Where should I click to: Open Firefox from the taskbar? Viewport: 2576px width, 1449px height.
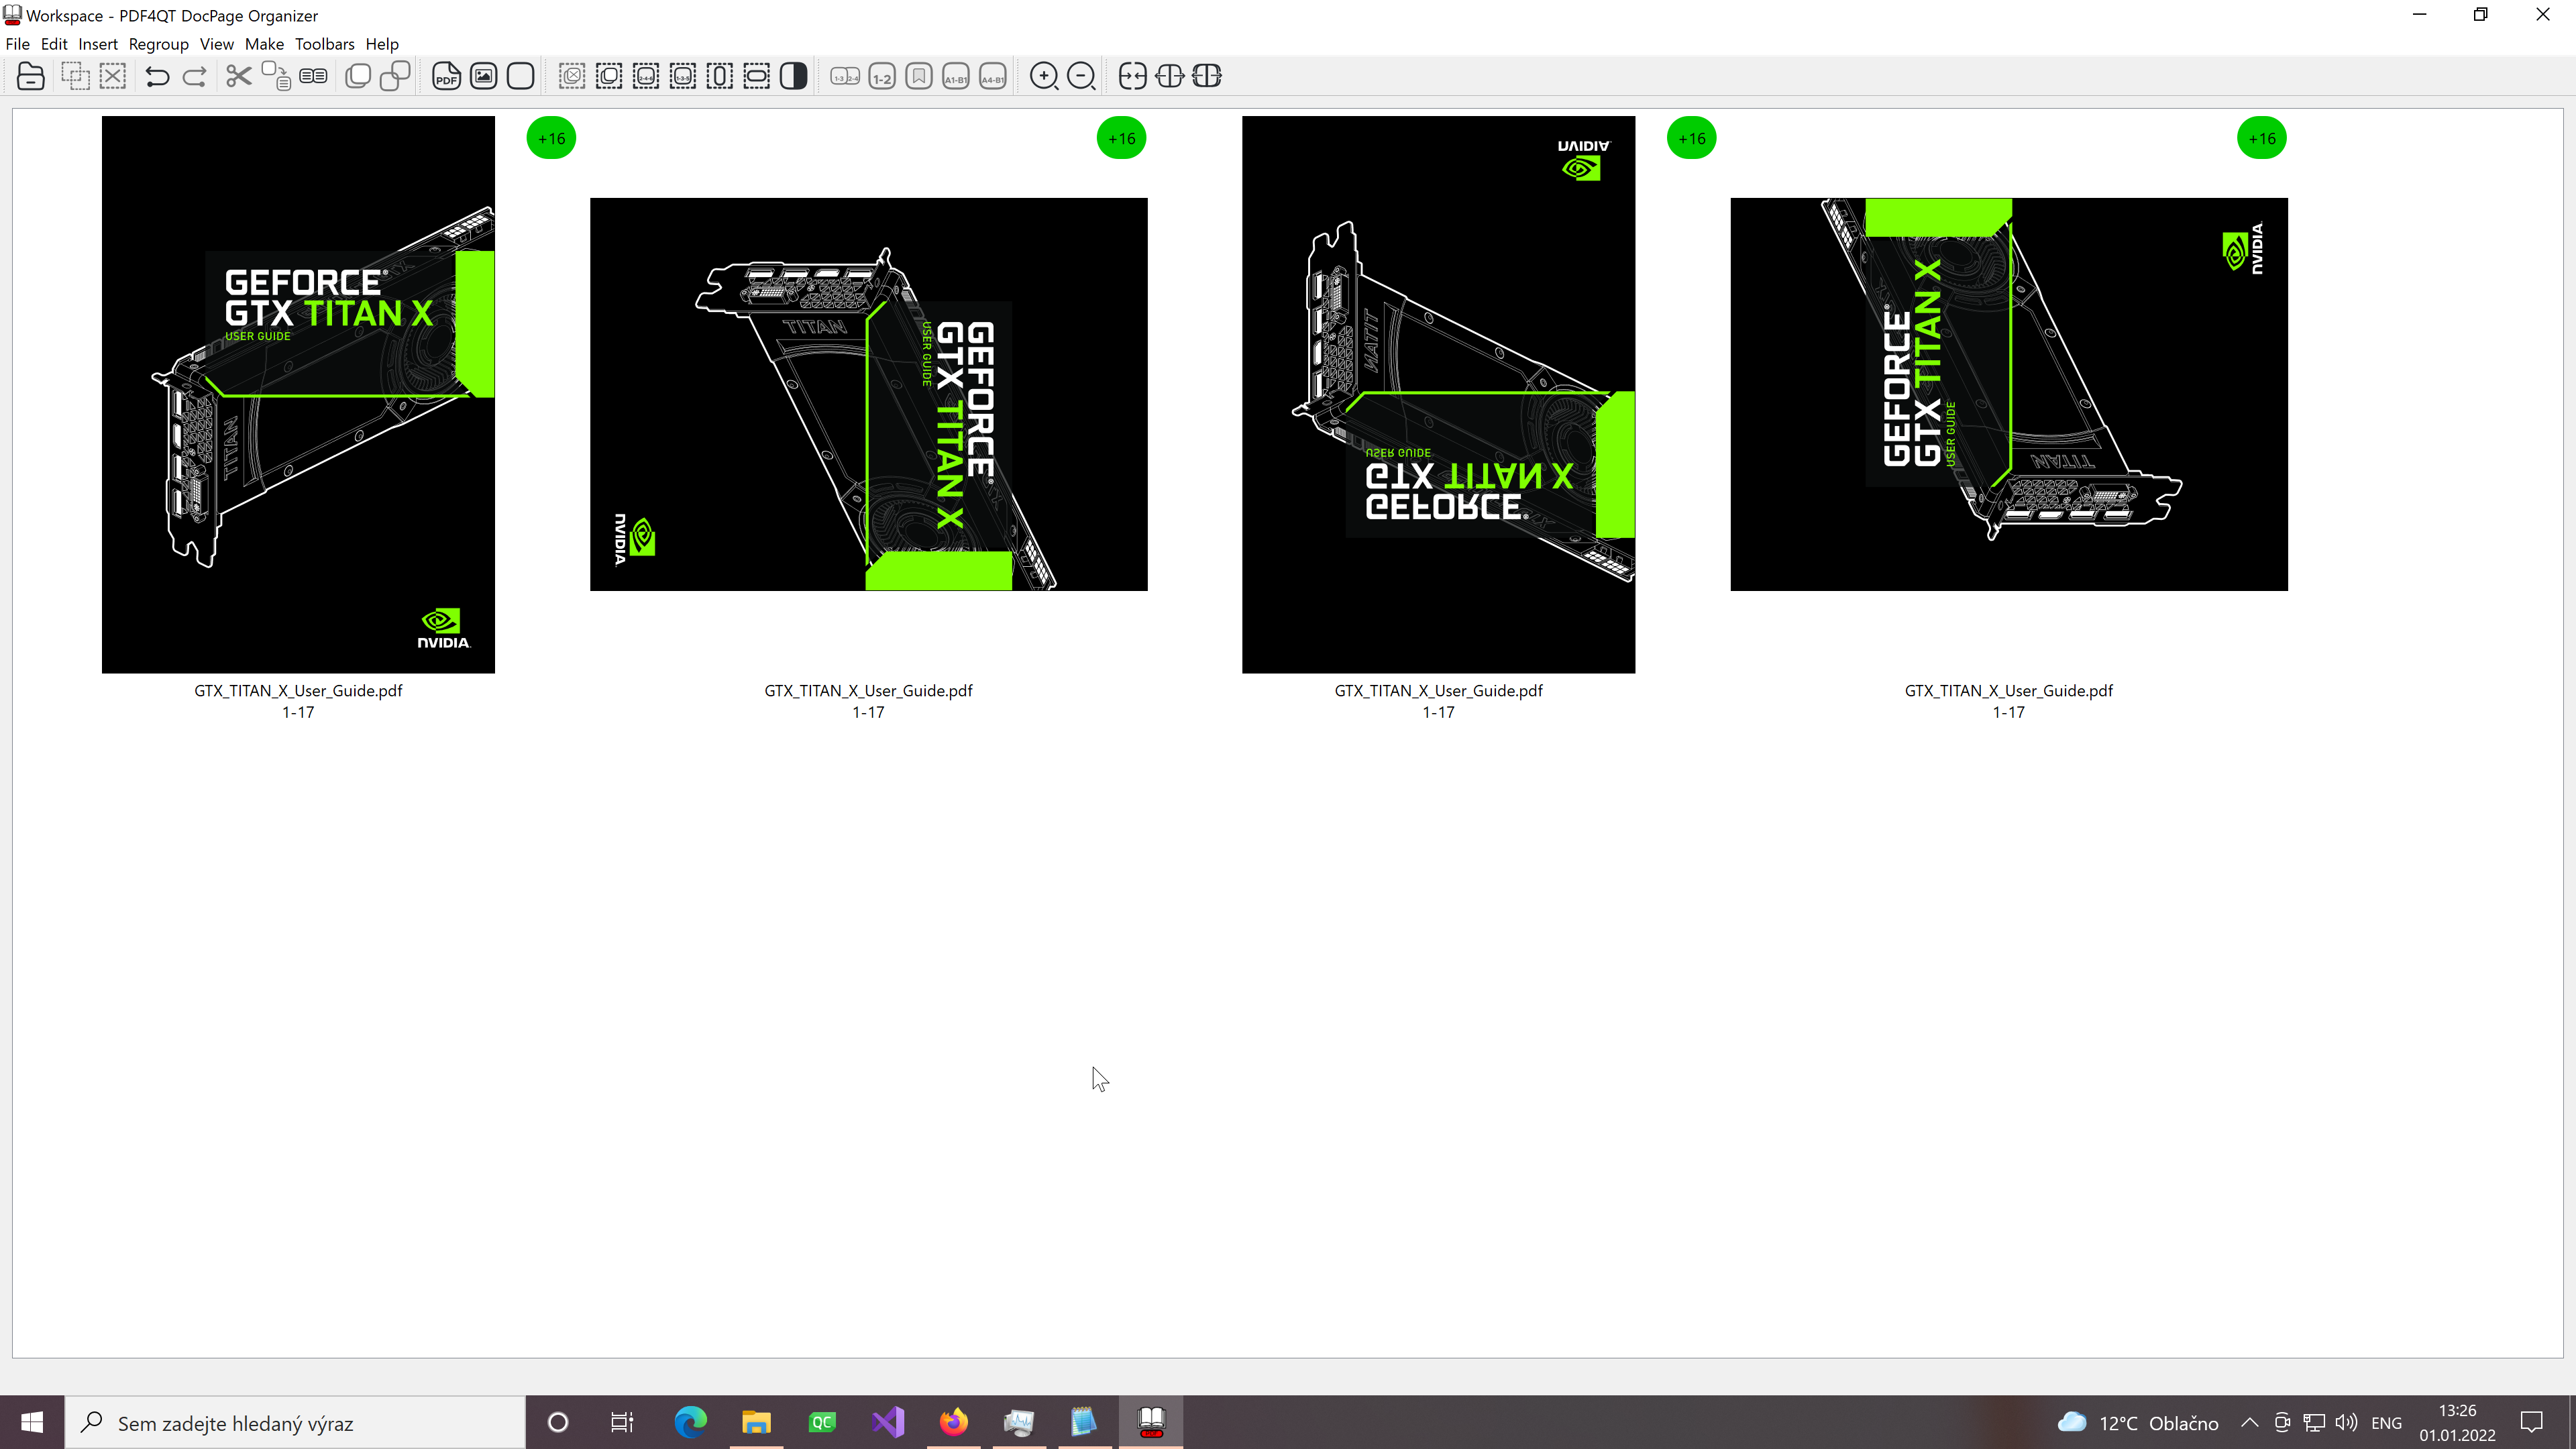click(953, 1422)
